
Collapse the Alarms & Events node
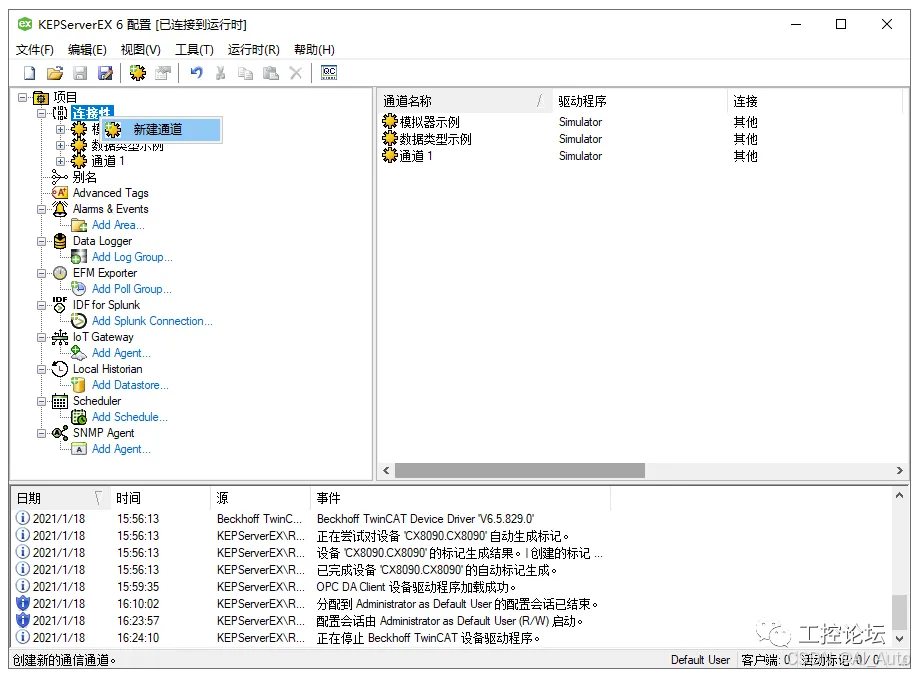tap(41, 209)
